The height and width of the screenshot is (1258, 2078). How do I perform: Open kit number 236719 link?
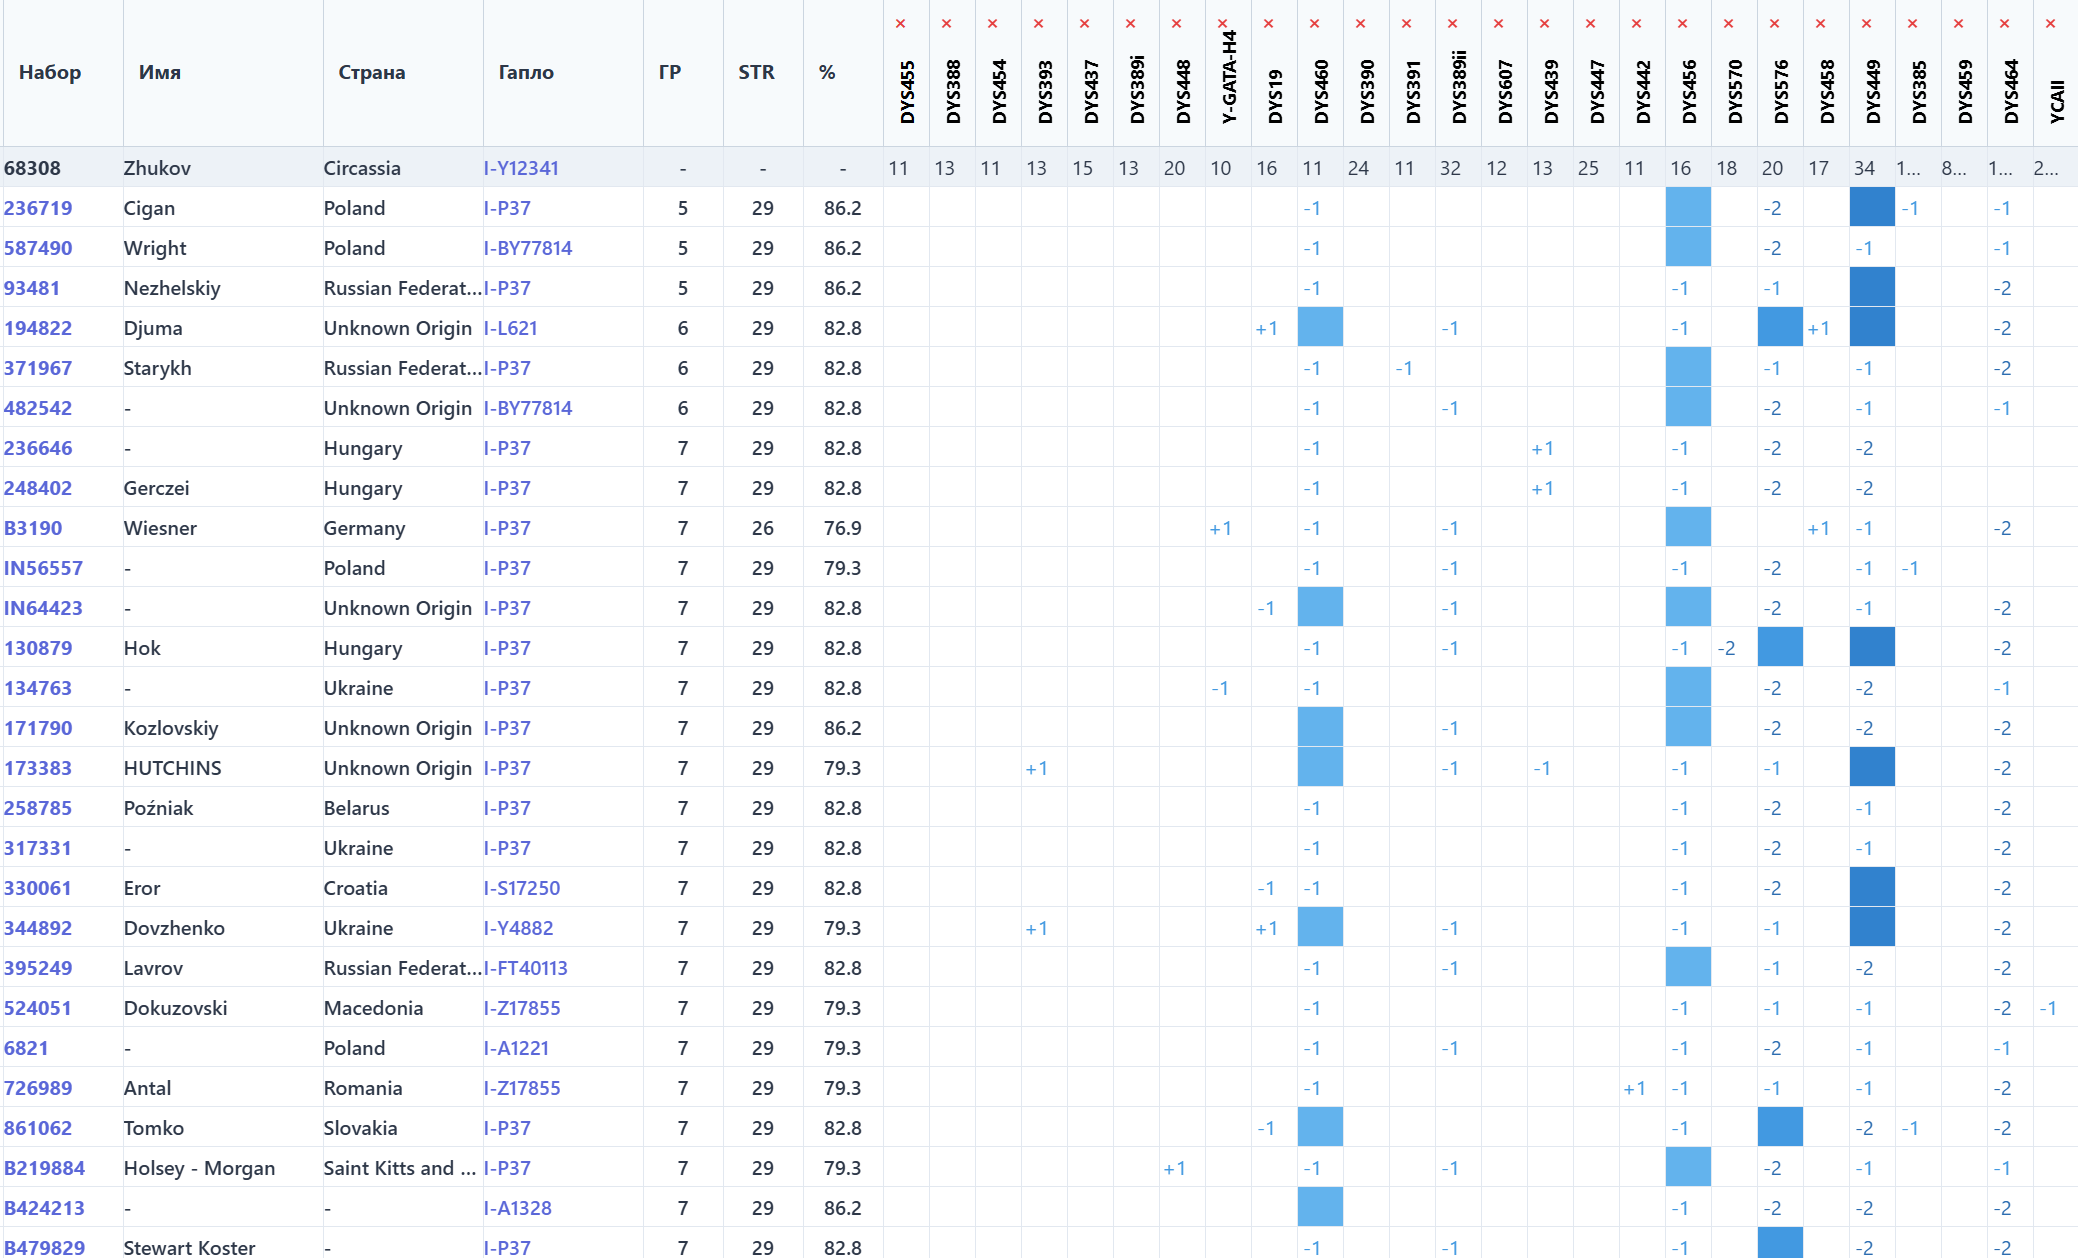(x=38, y=208)
